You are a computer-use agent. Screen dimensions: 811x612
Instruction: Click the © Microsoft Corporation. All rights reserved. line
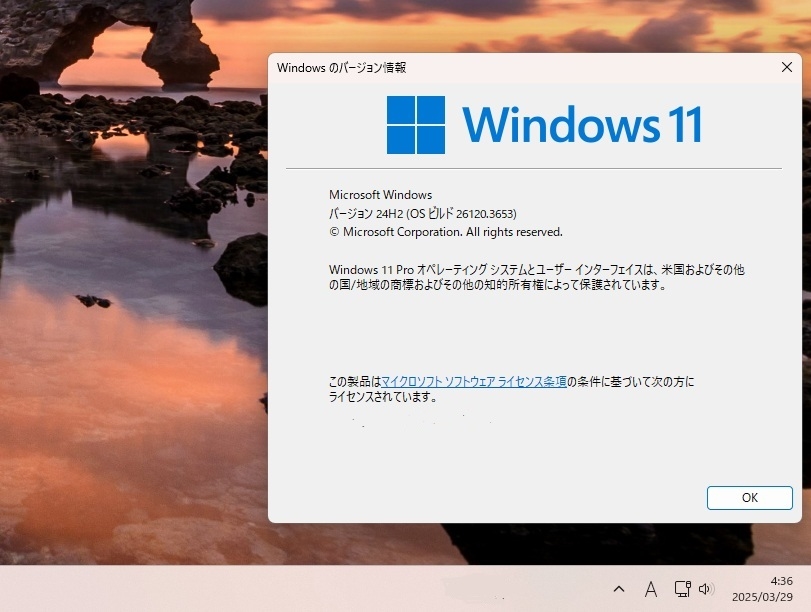(445, 232)
